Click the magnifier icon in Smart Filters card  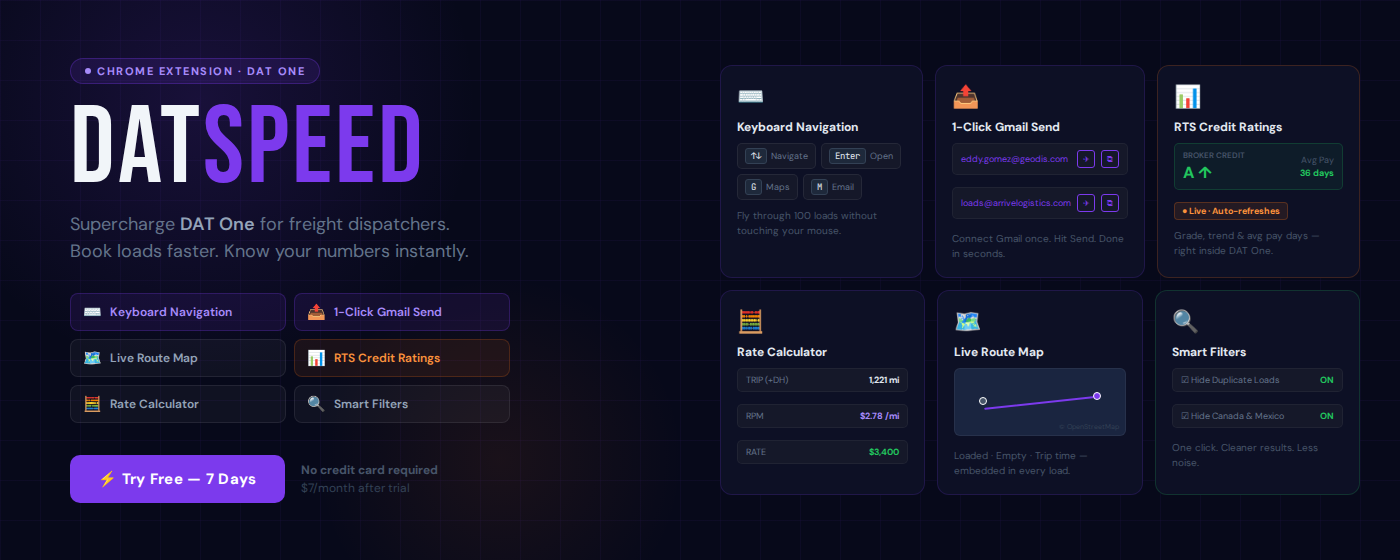(1185, 322)
